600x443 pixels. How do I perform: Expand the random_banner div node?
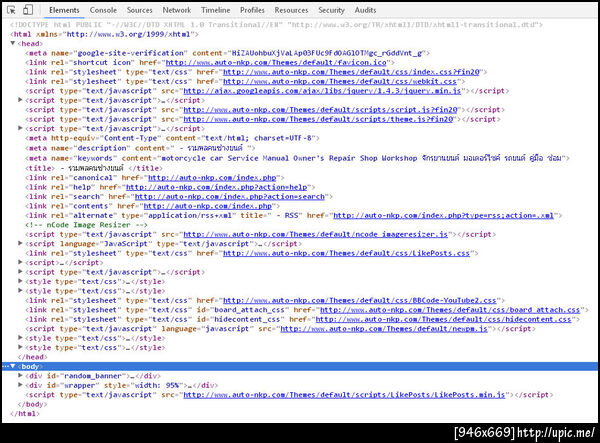[20, 376]
